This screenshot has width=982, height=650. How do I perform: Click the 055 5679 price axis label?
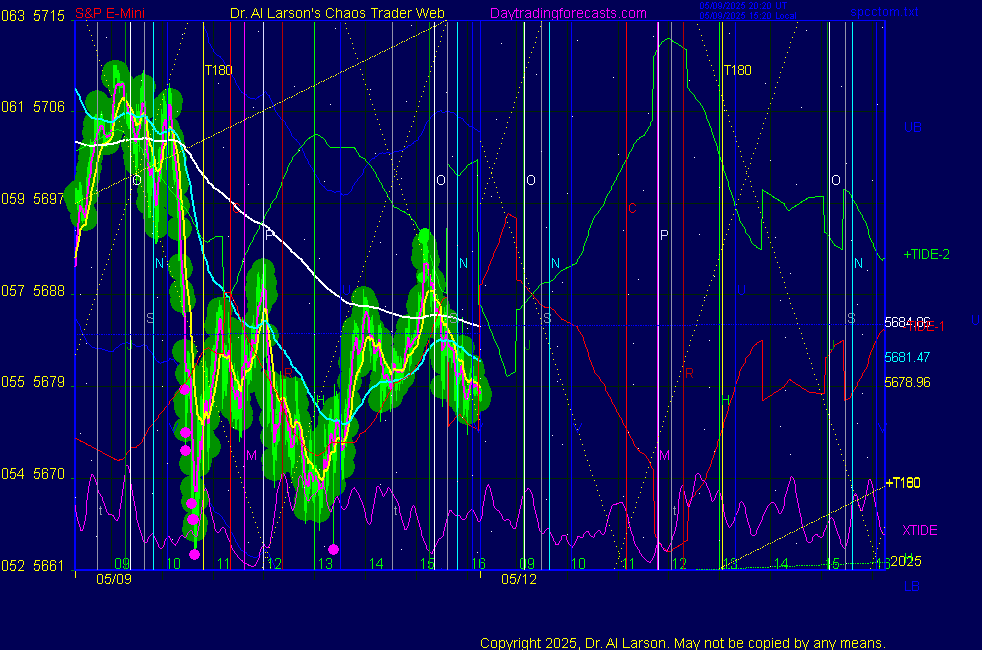(33, 382)
